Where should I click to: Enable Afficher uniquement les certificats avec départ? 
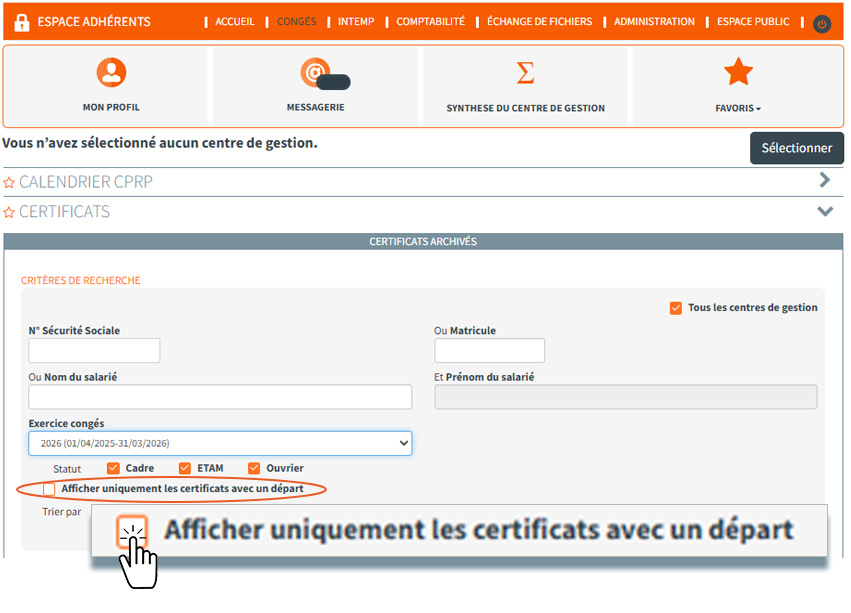coord(49,489)
